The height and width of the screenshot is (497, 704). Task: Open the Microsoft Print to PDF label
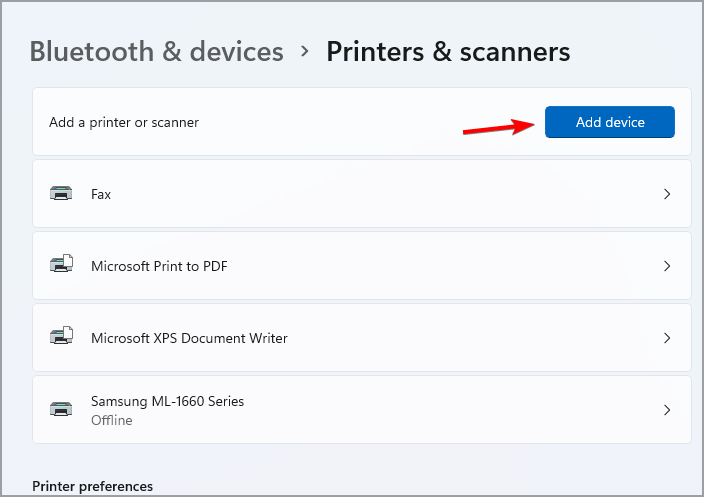pyautogui.click(x=160, y=266)
